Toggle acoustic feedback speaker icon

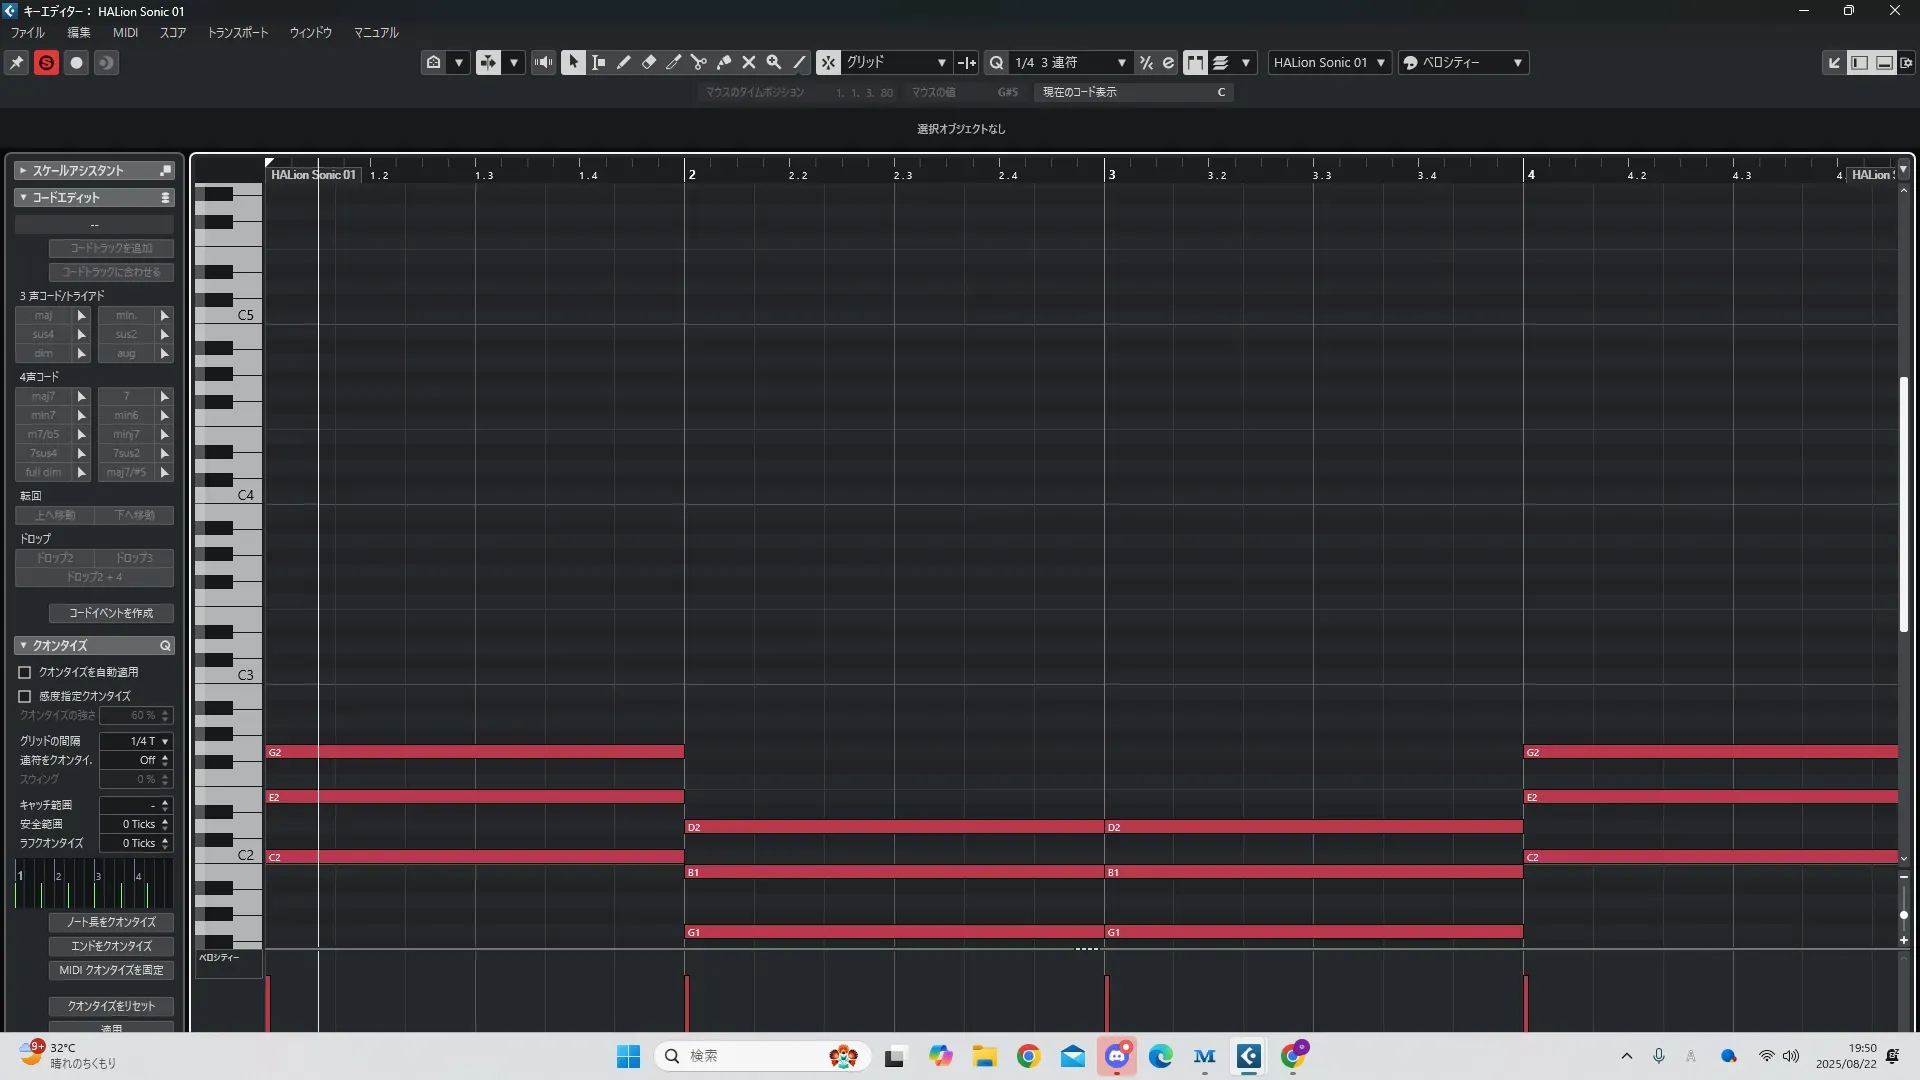(543, 62)
